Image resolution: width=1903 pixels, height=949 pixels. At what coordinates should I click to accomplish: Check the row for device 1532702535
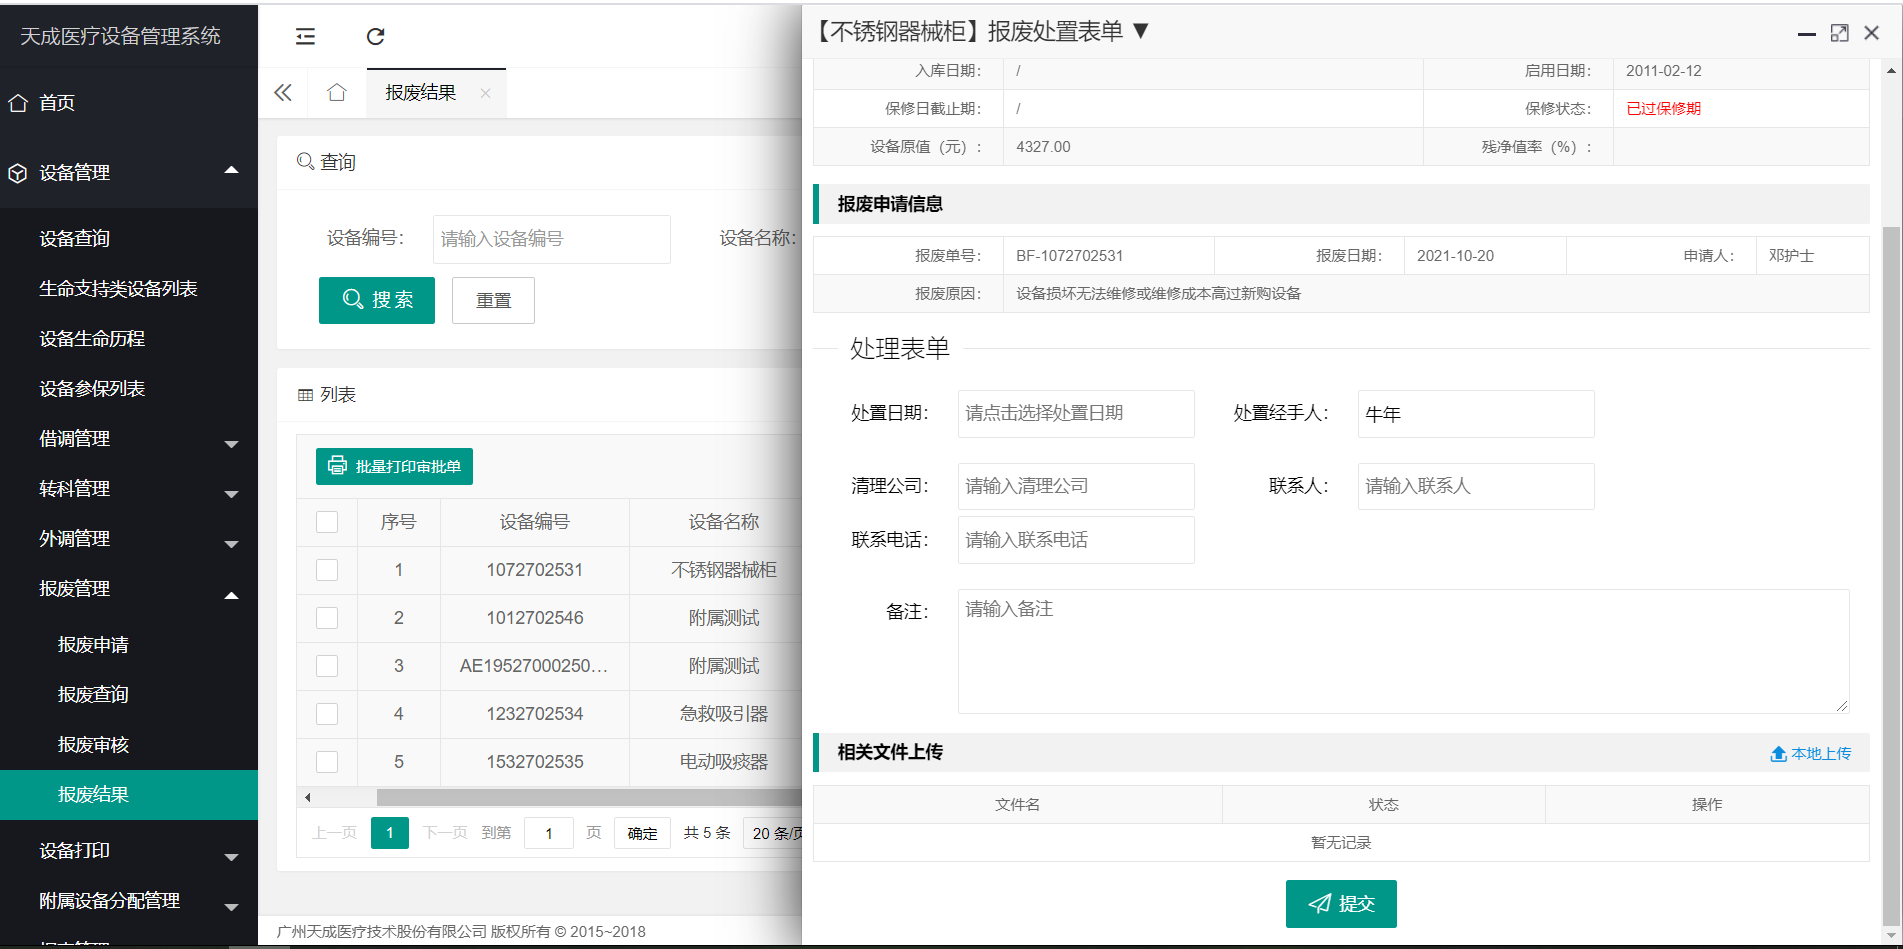point(327,762)
